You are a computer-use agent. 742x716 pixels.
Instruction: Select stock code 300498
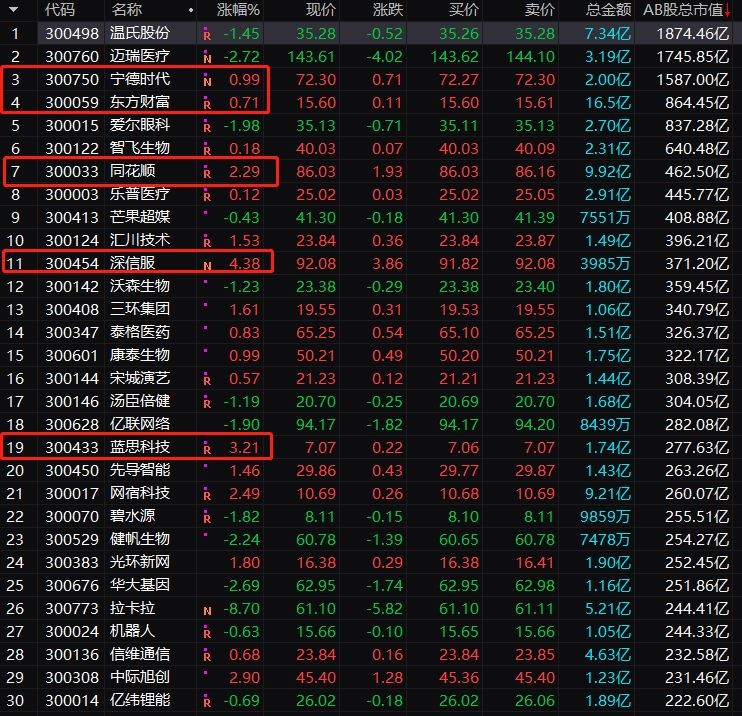pos(72,33)
